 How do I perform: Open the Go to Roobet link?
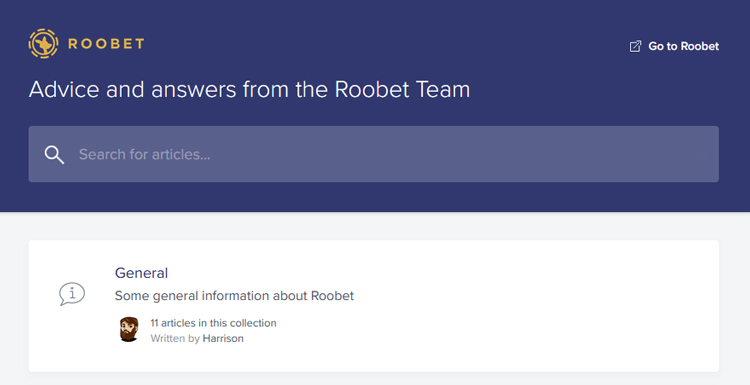point(674,46)
